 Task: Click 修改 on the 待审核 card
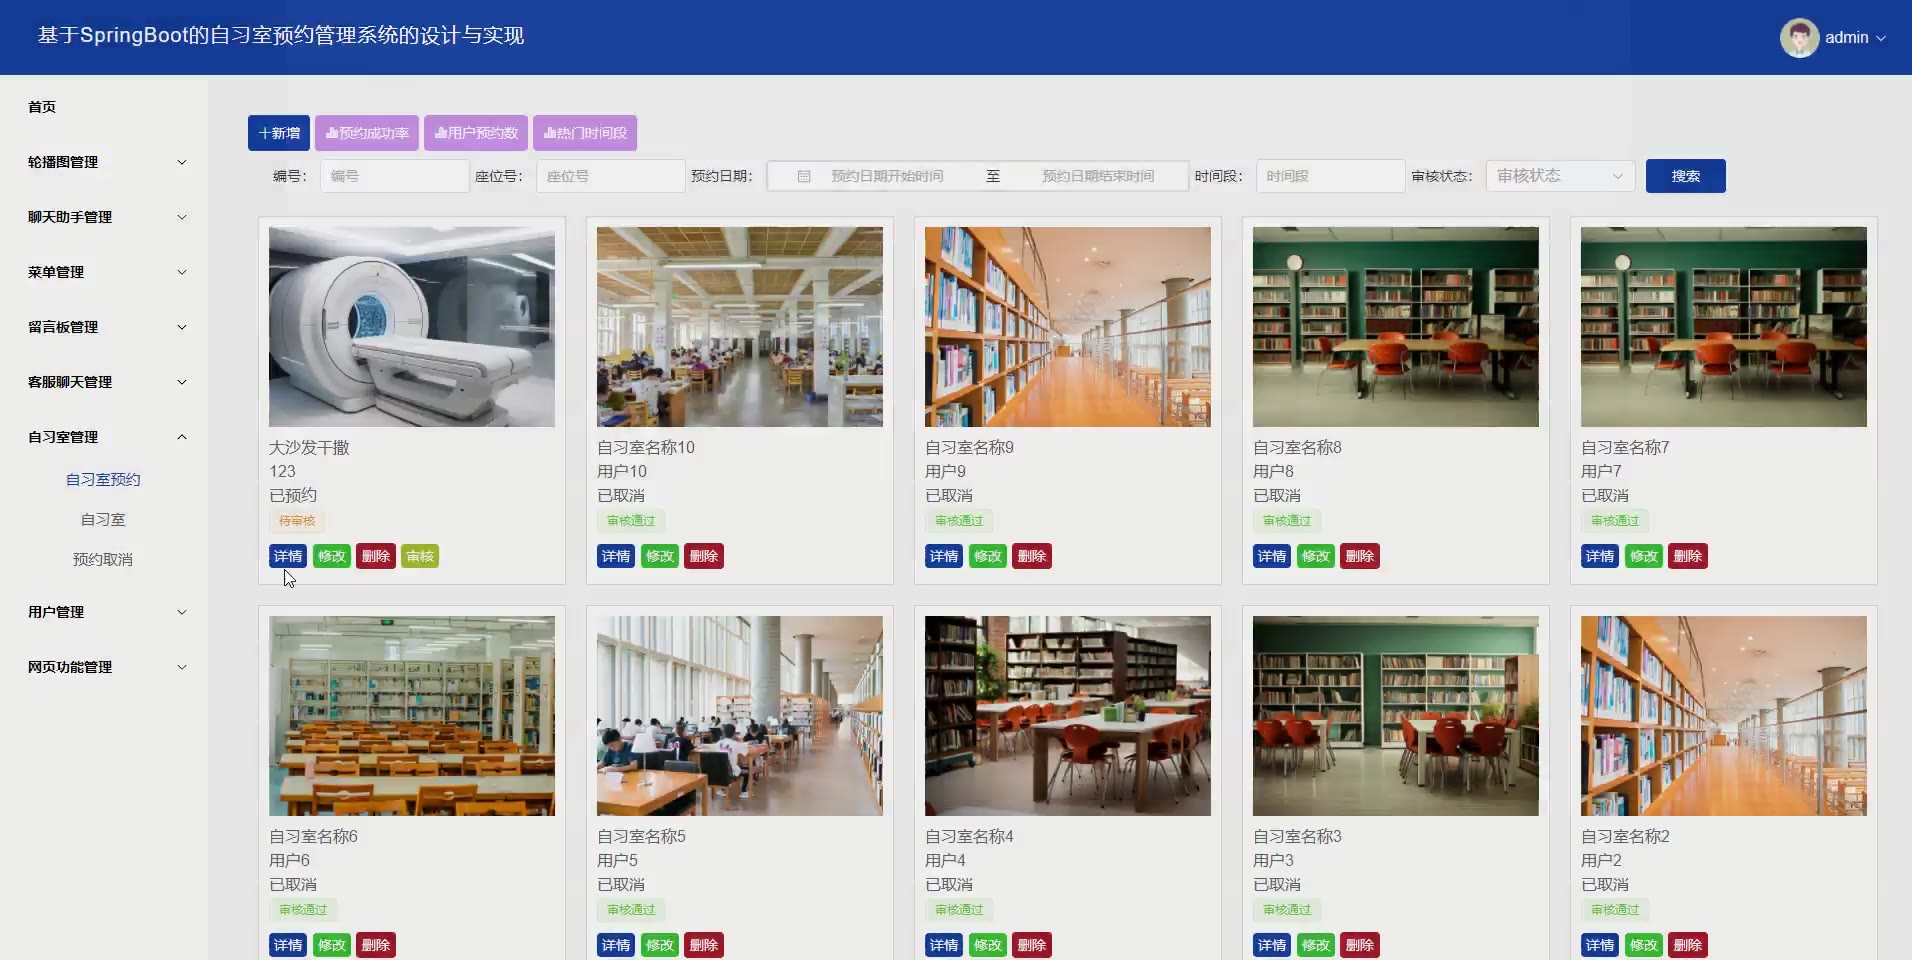[x=332, y=556]
